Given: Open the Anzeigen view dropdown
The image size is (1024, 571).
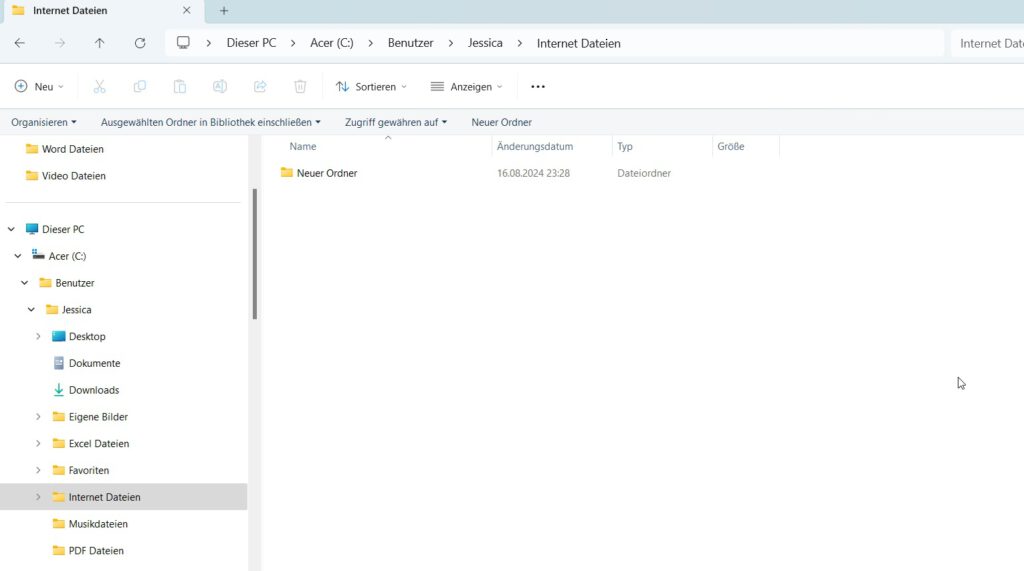Looking at the screenshot, I should pyautogui.click(x=466, y=86).
